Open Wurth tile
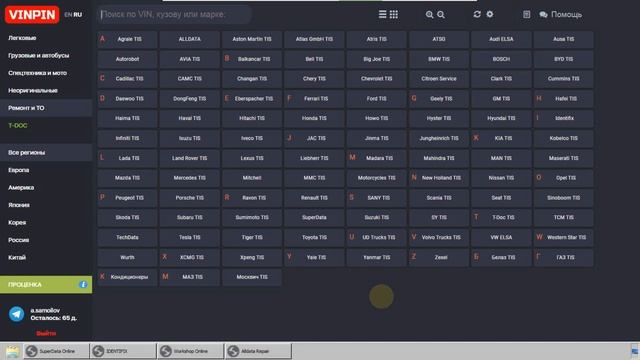The height and width of the screenshot is (360, 640). pos(127,258)
